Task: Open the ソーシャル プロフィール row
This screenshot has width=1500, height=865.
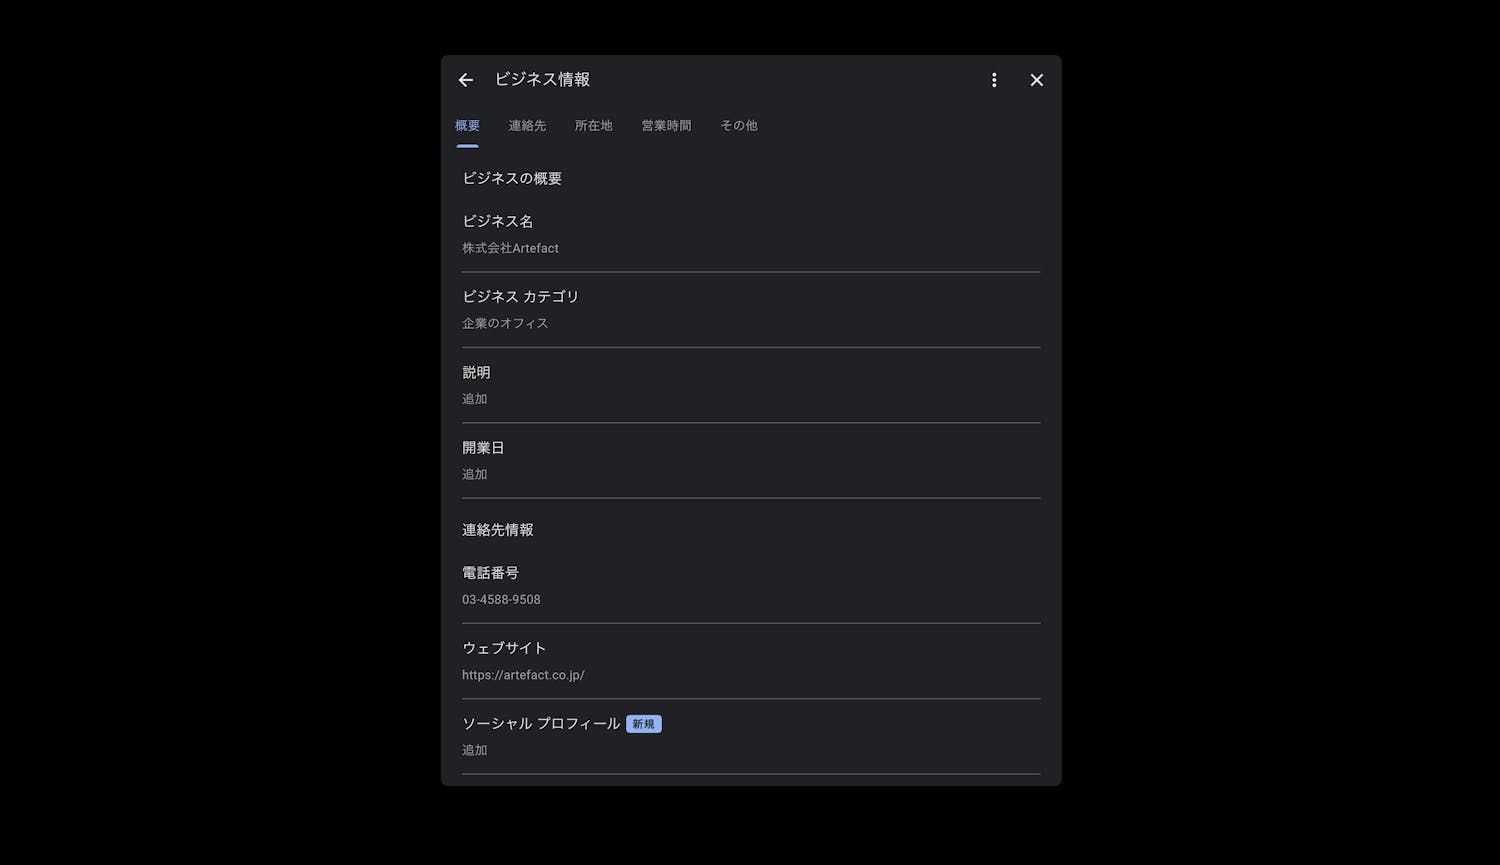Action: click(751, 736)
